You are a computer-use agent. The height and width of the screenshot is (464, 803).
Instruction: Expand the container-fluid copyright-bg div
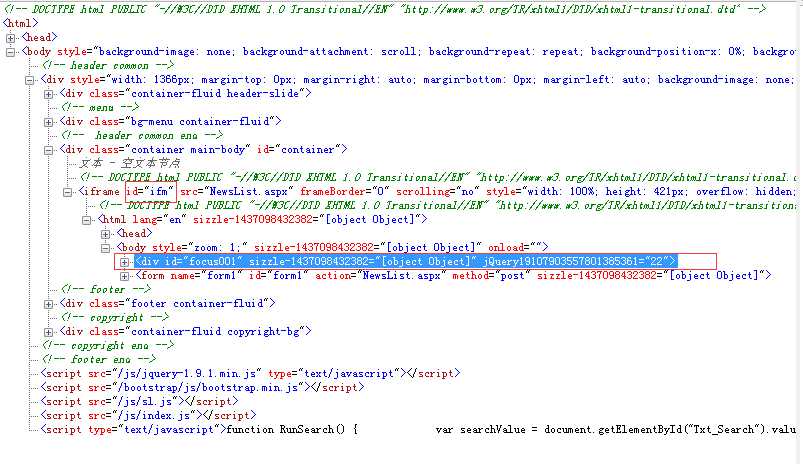click(48, 332)
